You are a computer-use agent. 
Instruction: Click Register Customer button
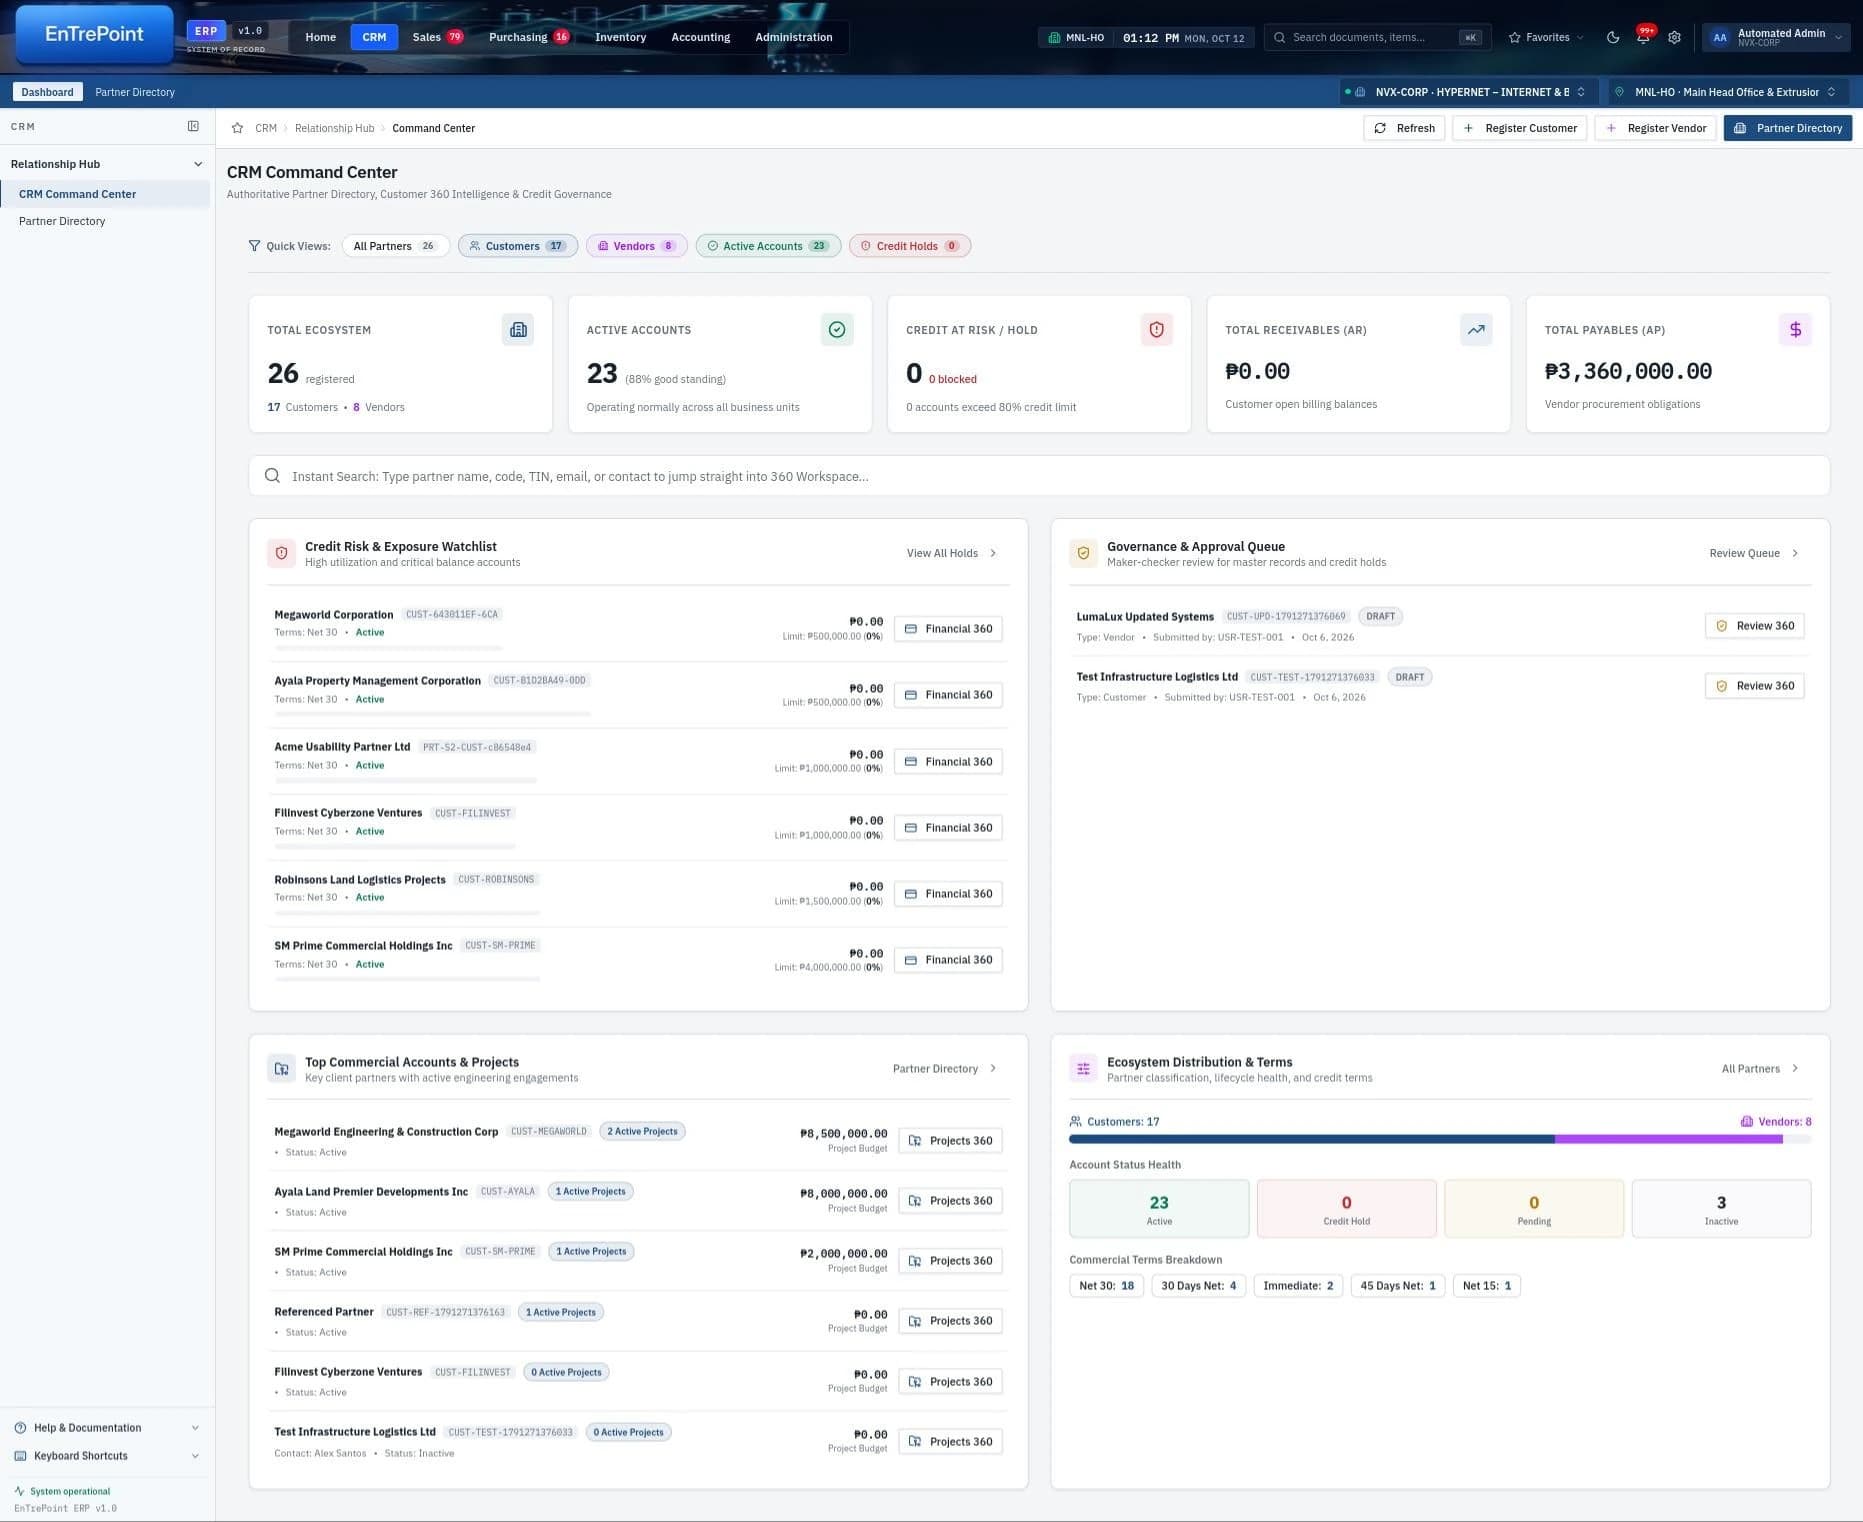1520,128
